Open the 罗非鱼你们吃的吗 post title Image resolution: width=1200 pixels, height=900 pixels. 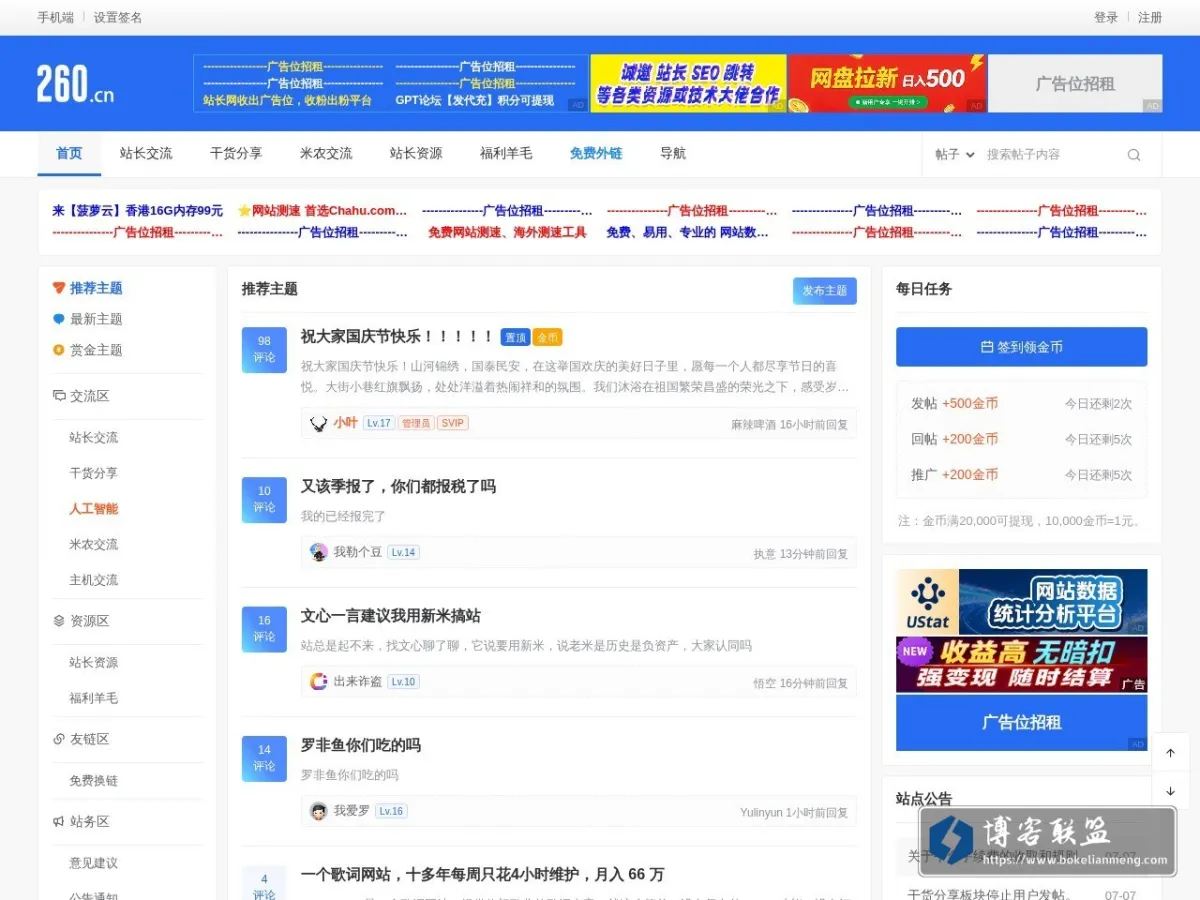point(361,746)
